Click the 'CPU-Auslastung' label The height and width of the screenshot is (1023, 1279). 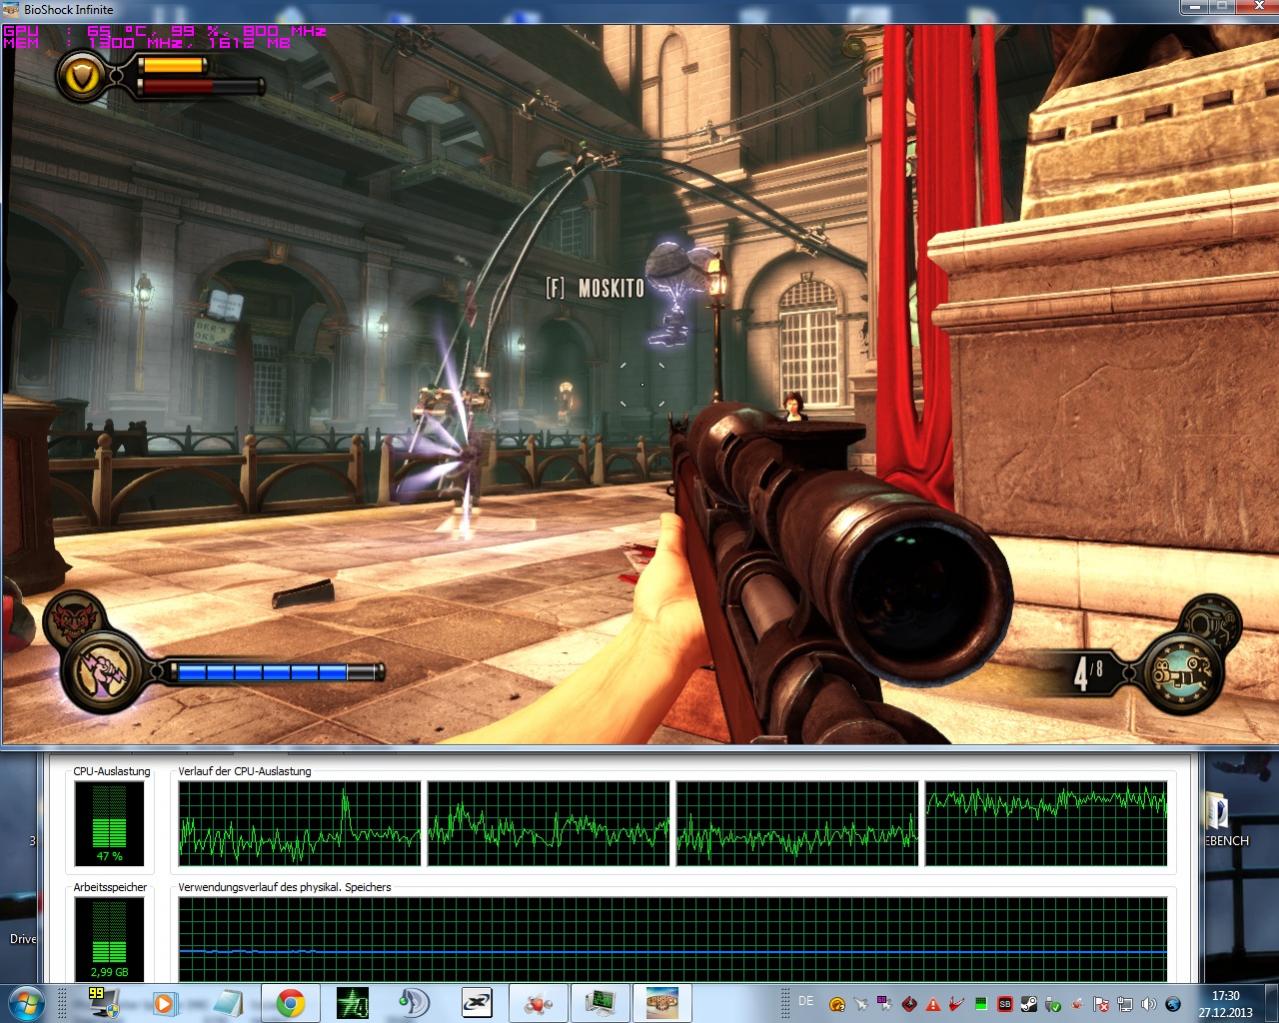click(x=112, y=771)
